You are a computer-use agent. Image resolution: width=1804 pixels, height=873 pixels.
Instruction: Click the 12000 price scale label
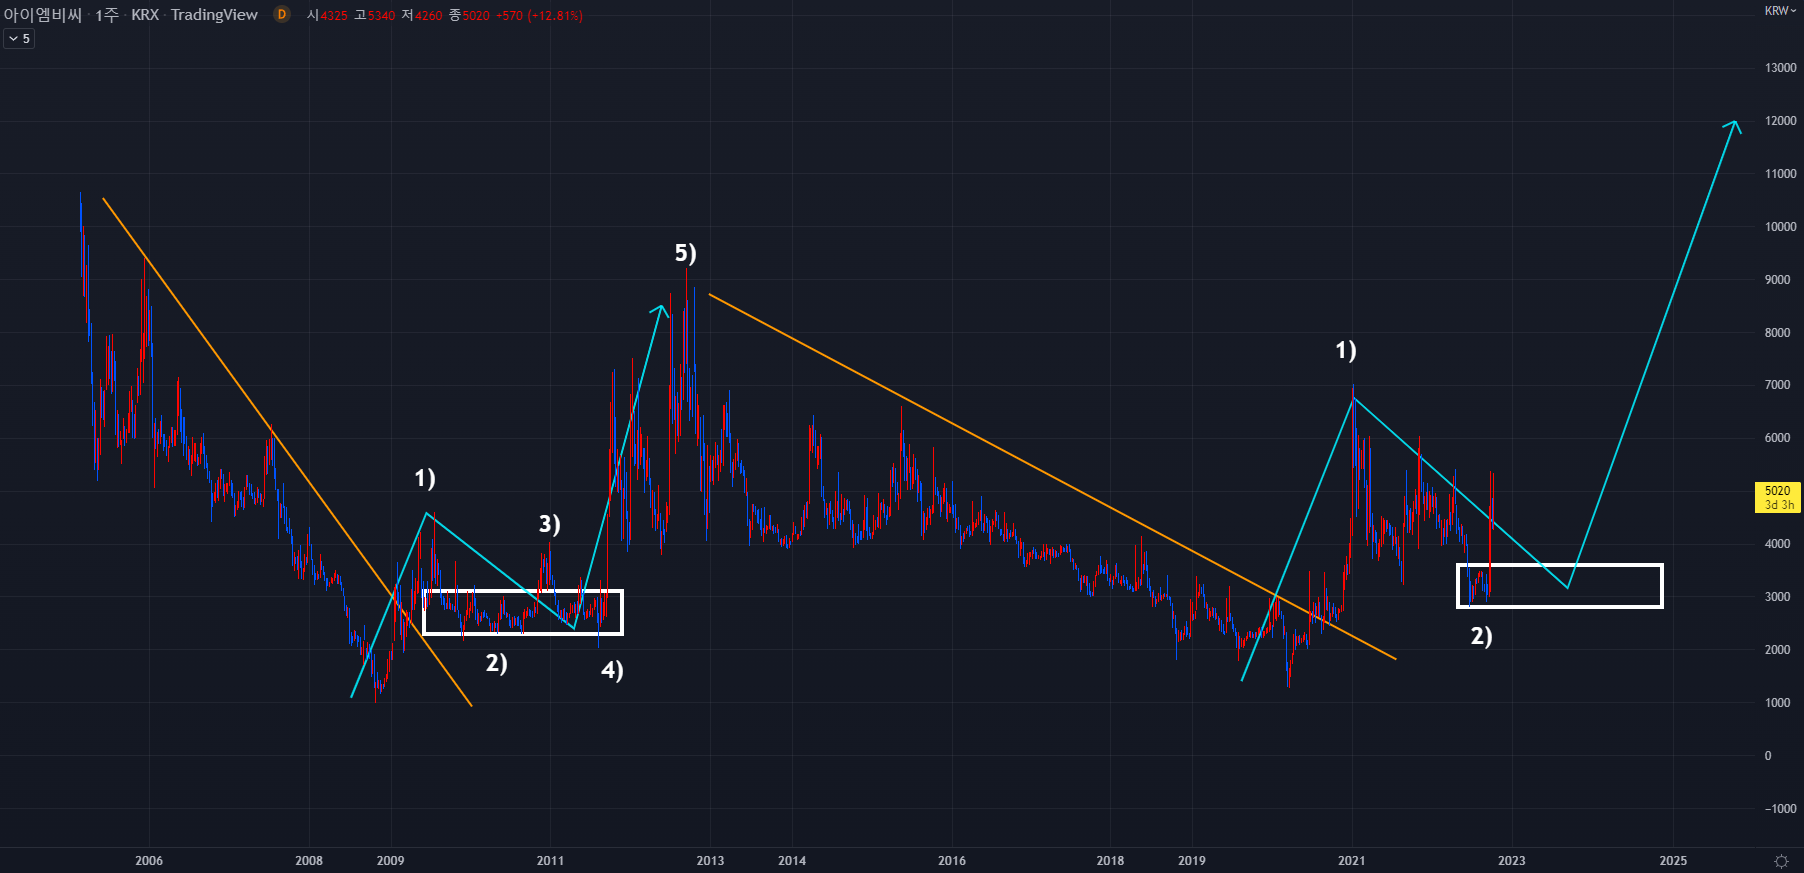tap(1780, 121)
